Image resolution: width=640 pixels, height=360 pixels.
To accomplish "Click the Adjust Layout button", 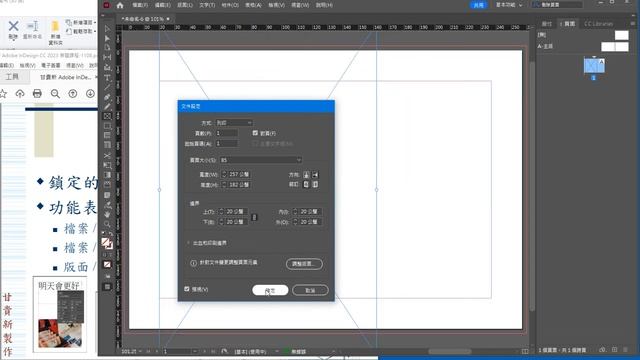I will click(304, 264).
